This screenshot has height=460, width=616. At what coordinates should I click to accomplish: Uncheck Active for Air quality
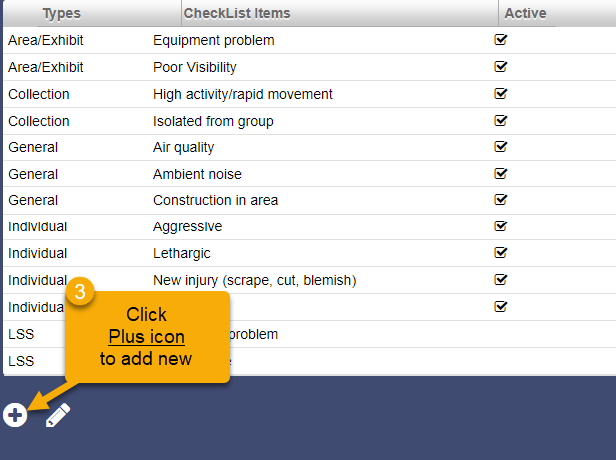coord(500,147)
